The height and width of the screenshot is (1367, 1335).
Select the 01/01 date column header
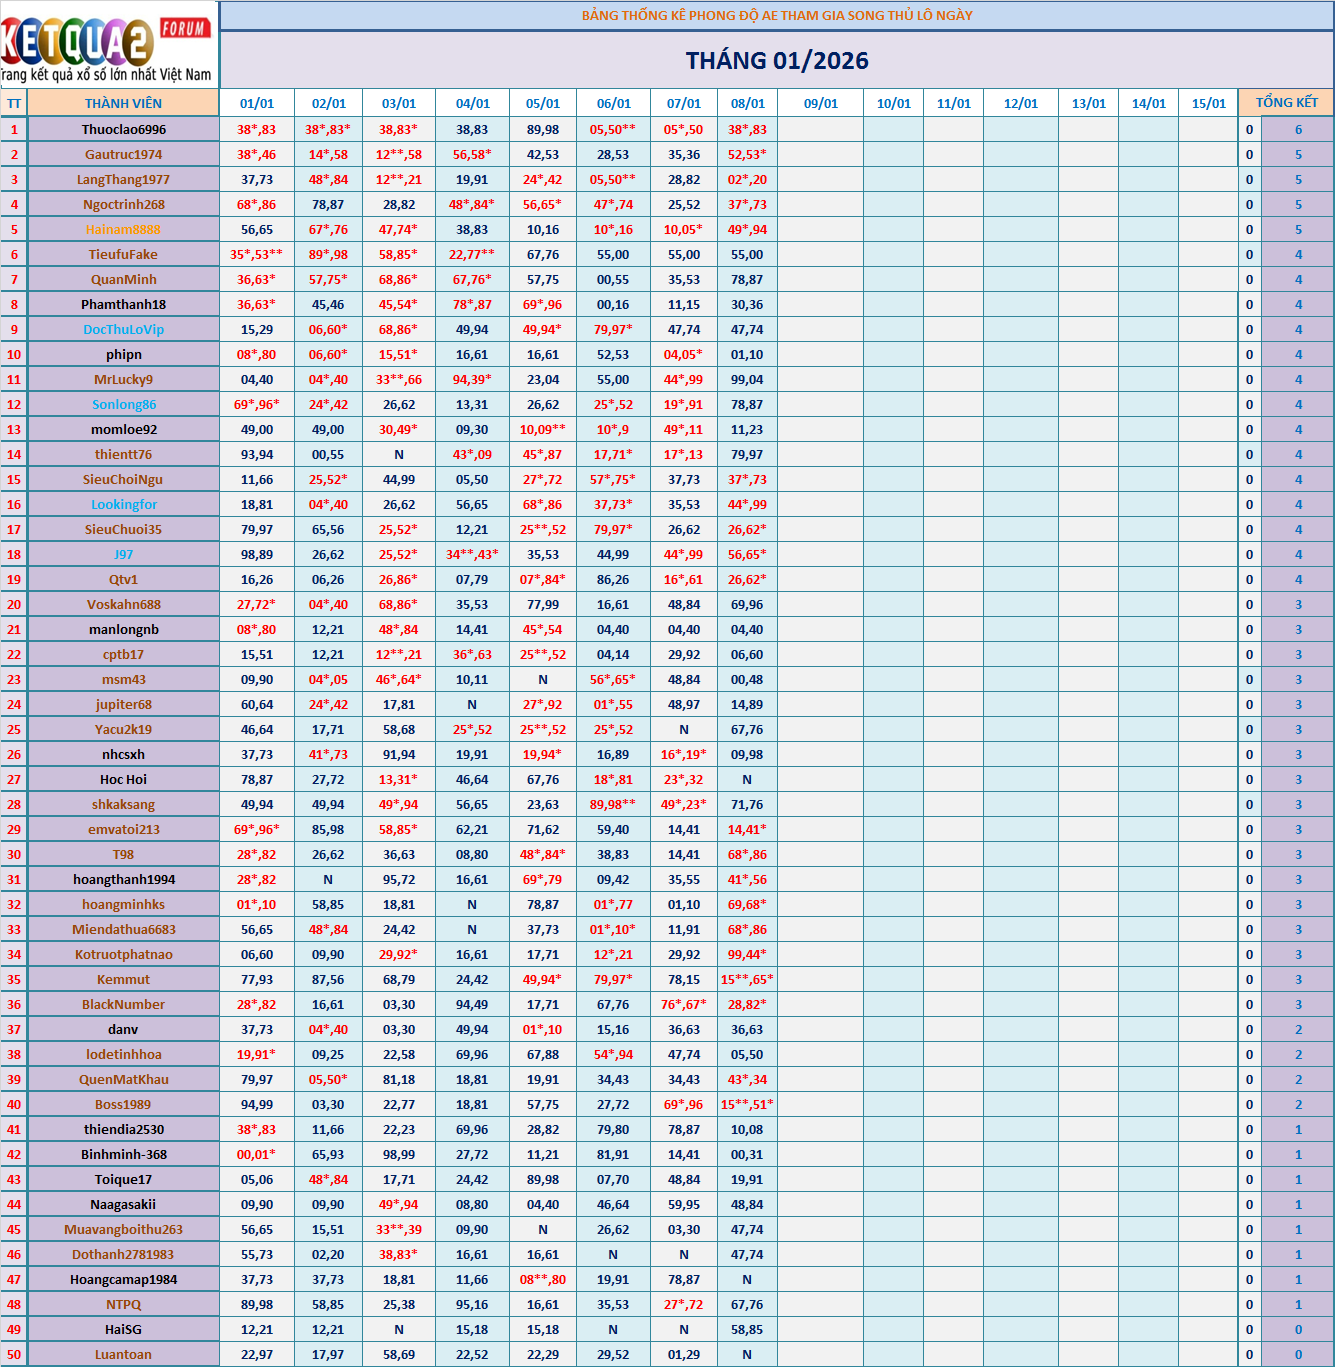tap(257, 103)
